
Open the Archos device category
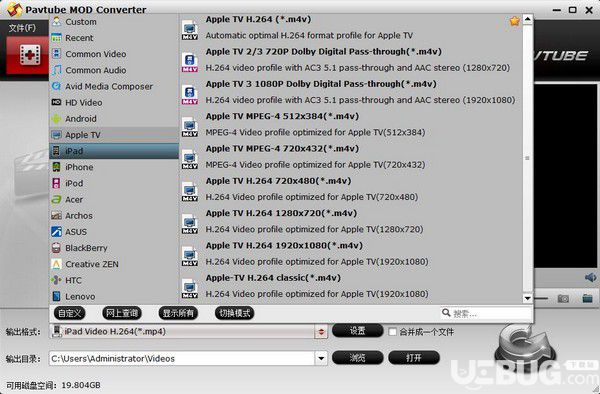coord(114,215)
